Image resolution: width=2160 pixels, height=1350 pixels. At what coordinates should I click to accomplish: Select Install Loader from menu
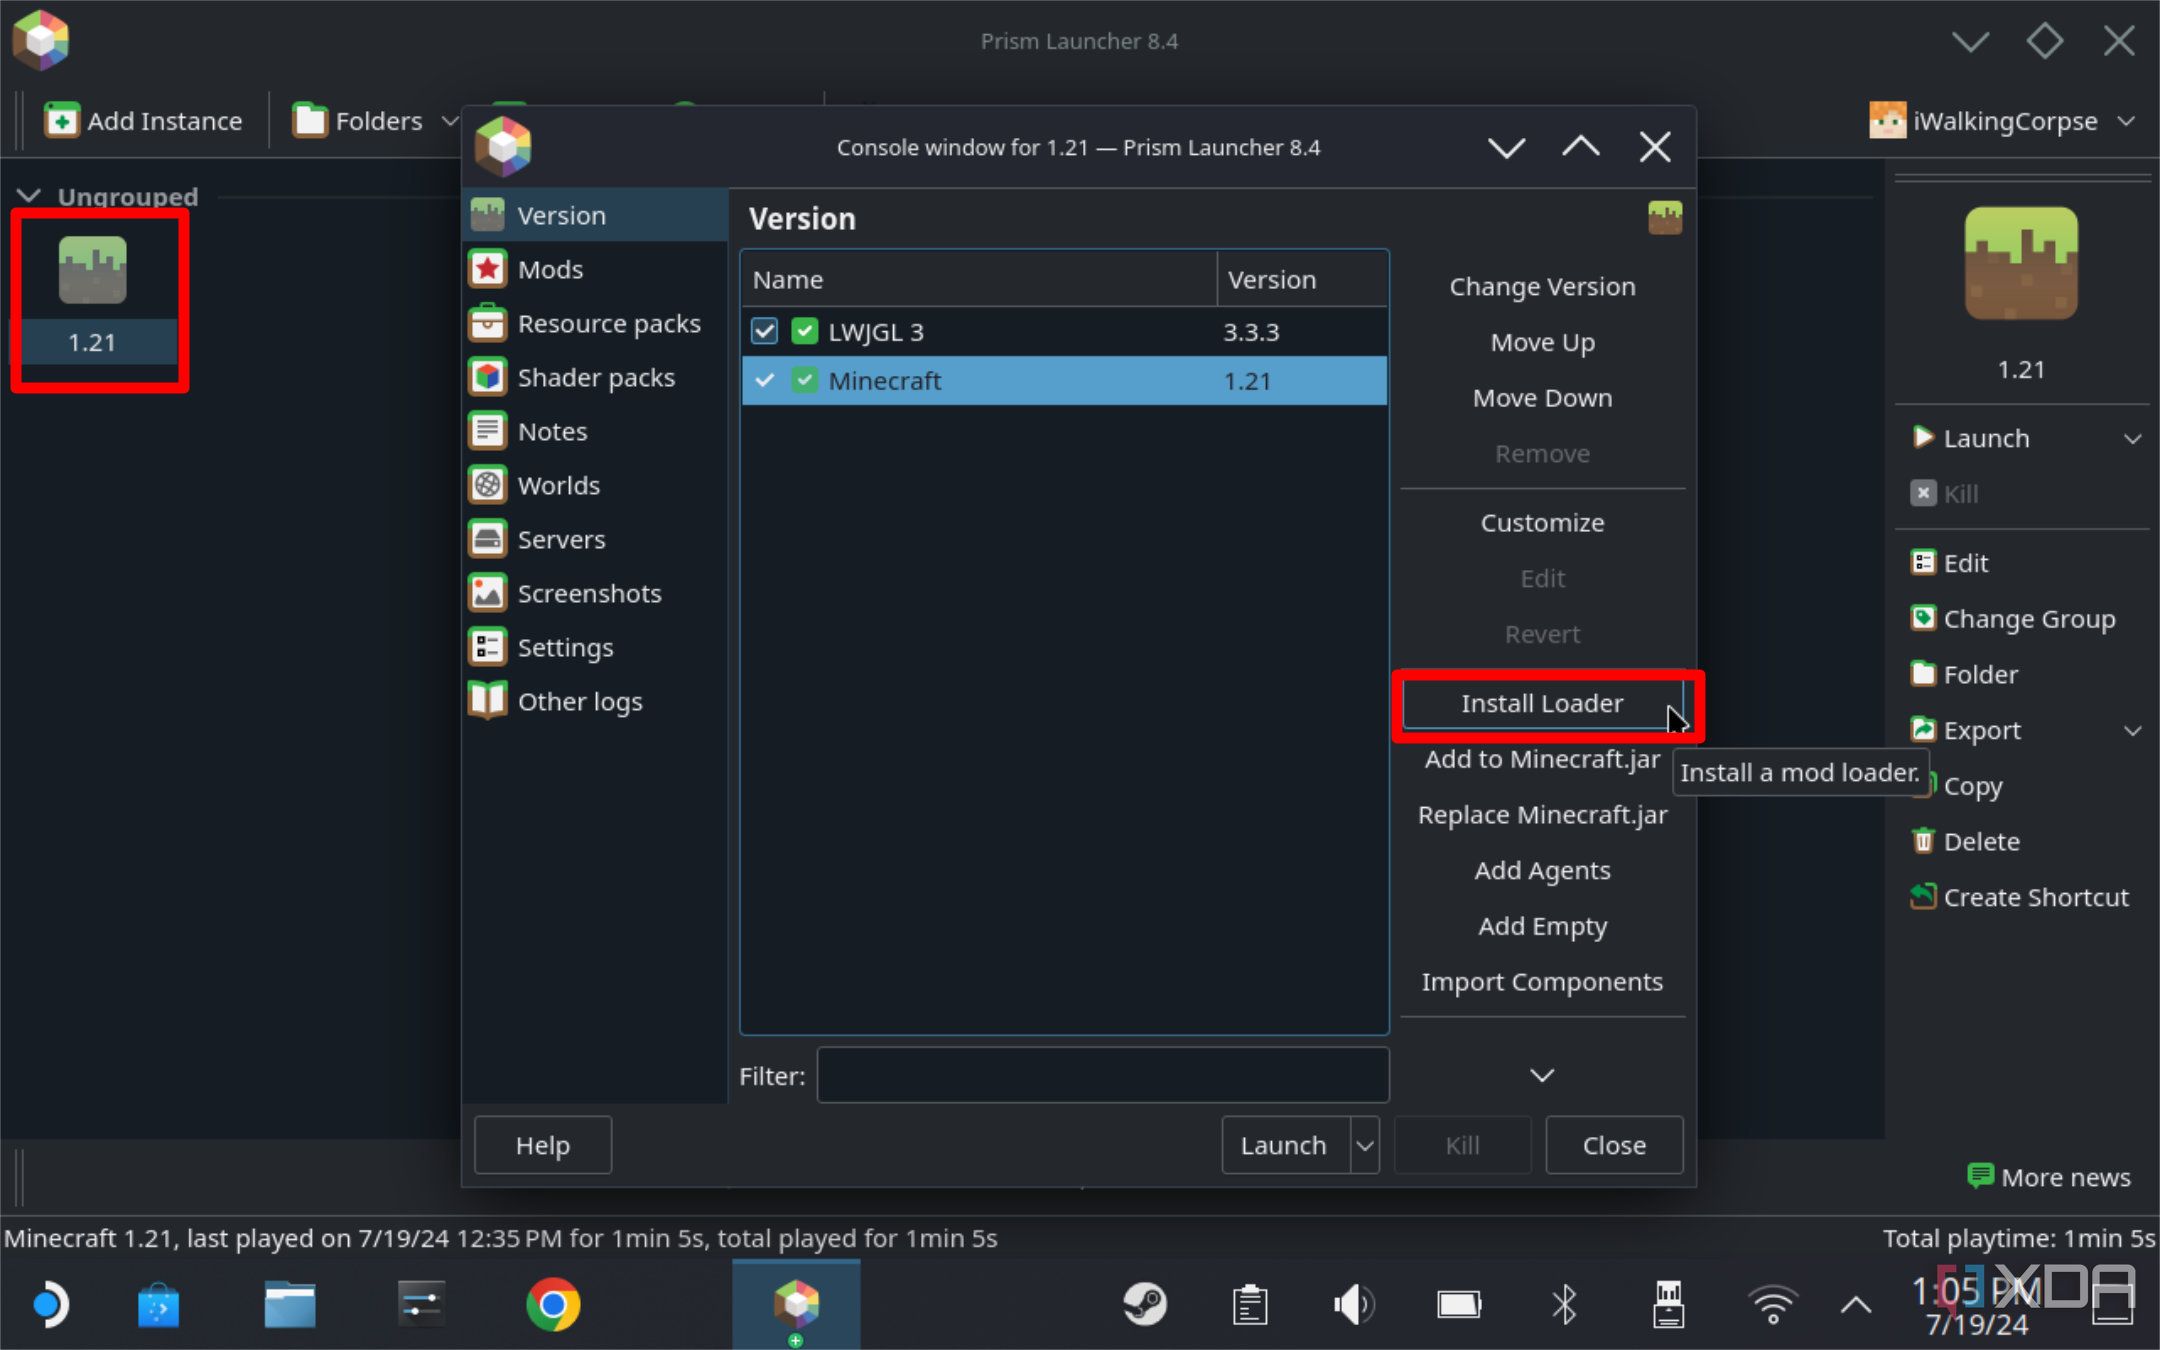1543,703
